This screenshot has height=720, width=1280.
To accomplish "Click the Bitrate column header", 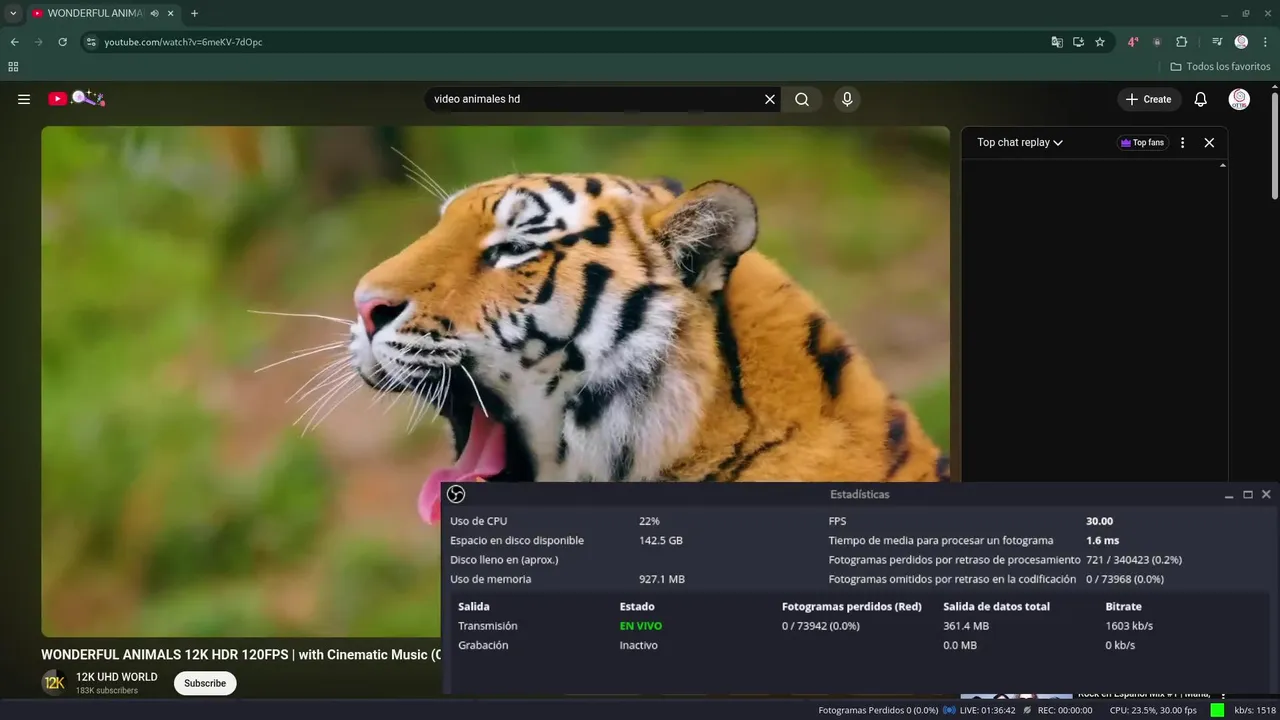I will [1123, 606].
